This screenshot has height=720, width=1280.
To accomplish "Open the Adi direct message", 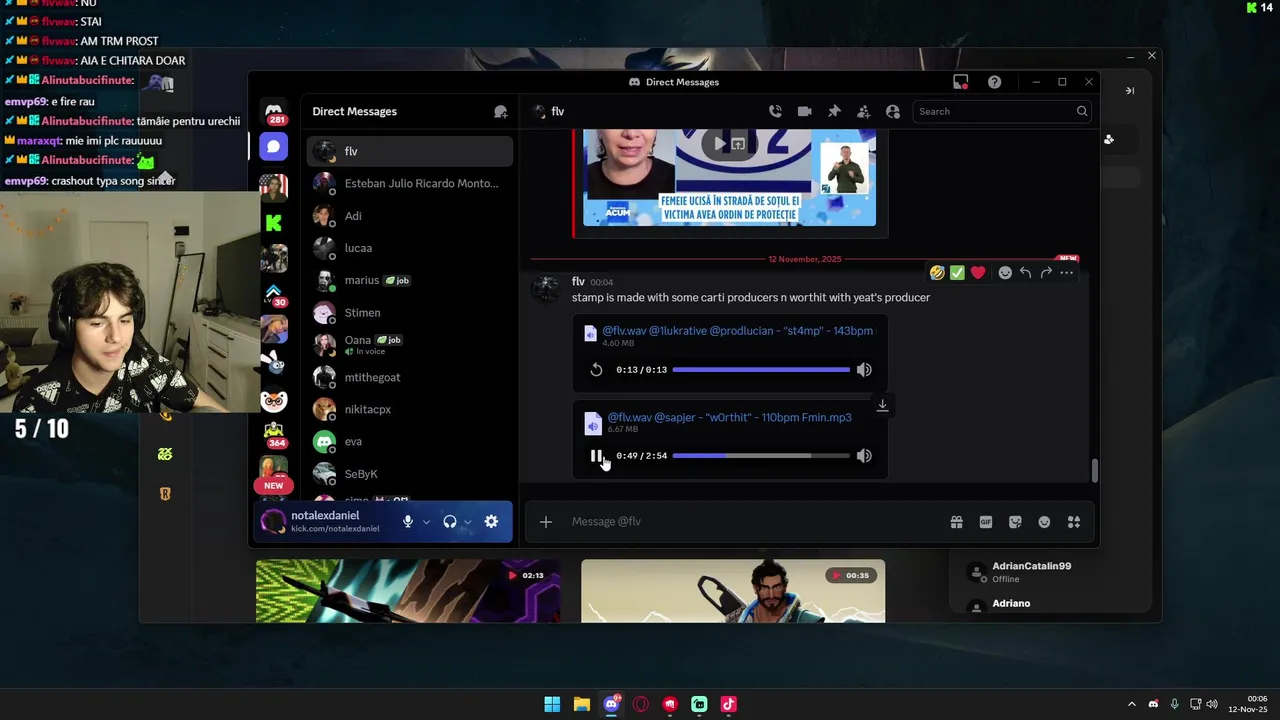I will (x=410, y=216).
